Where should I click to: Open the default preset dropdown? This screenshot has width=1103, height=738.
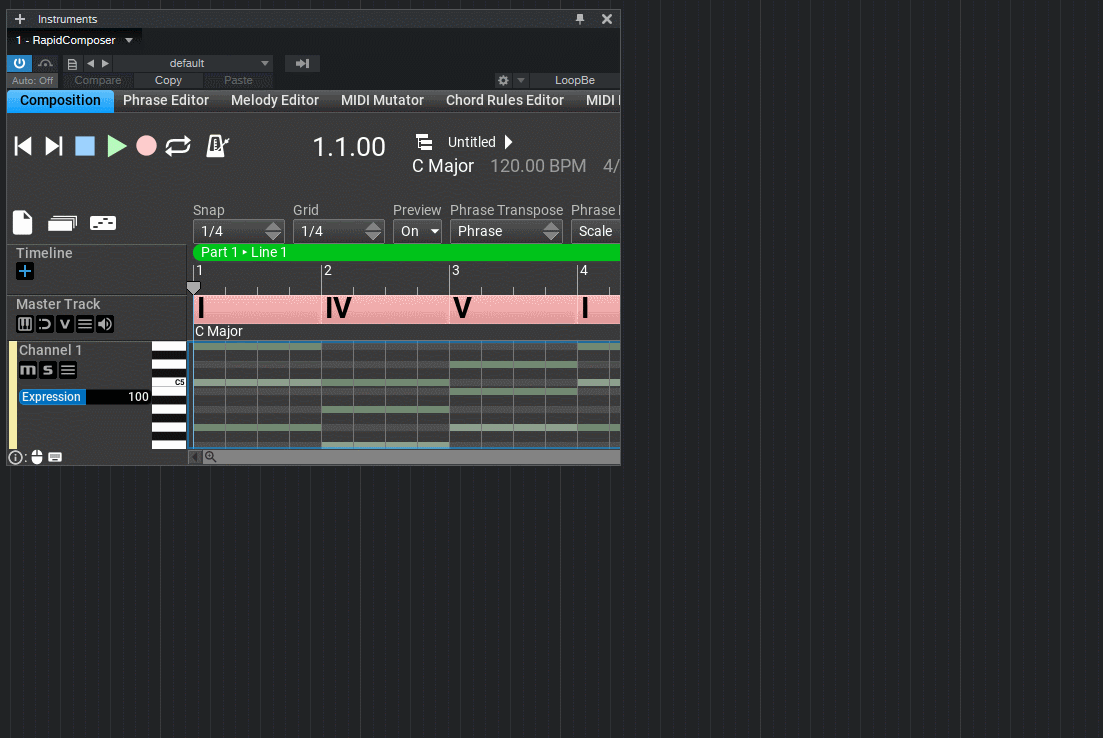pos(193,63)
